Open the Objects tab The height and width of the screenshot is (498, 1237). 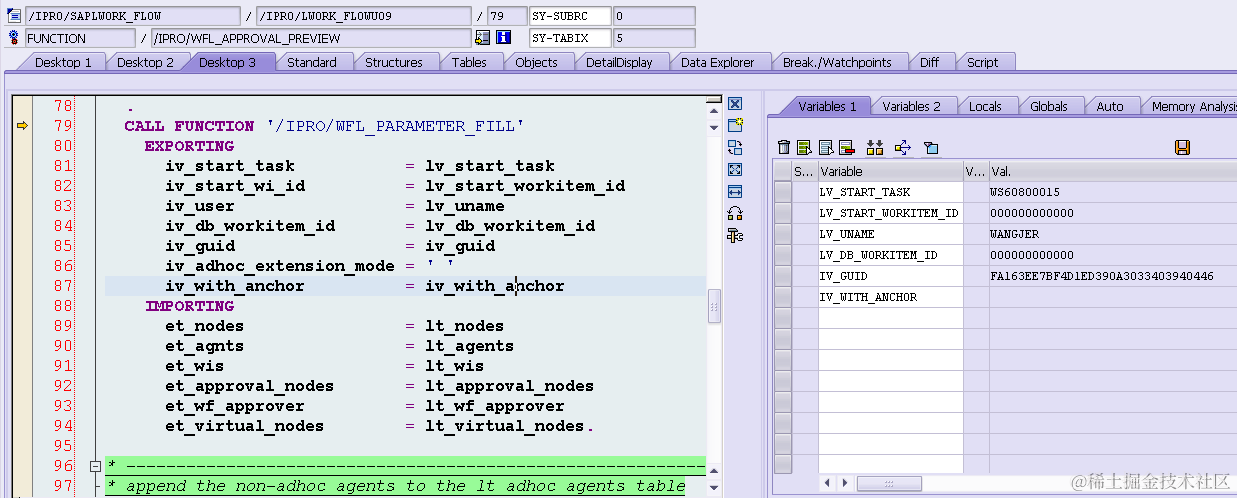click(536, 62)
